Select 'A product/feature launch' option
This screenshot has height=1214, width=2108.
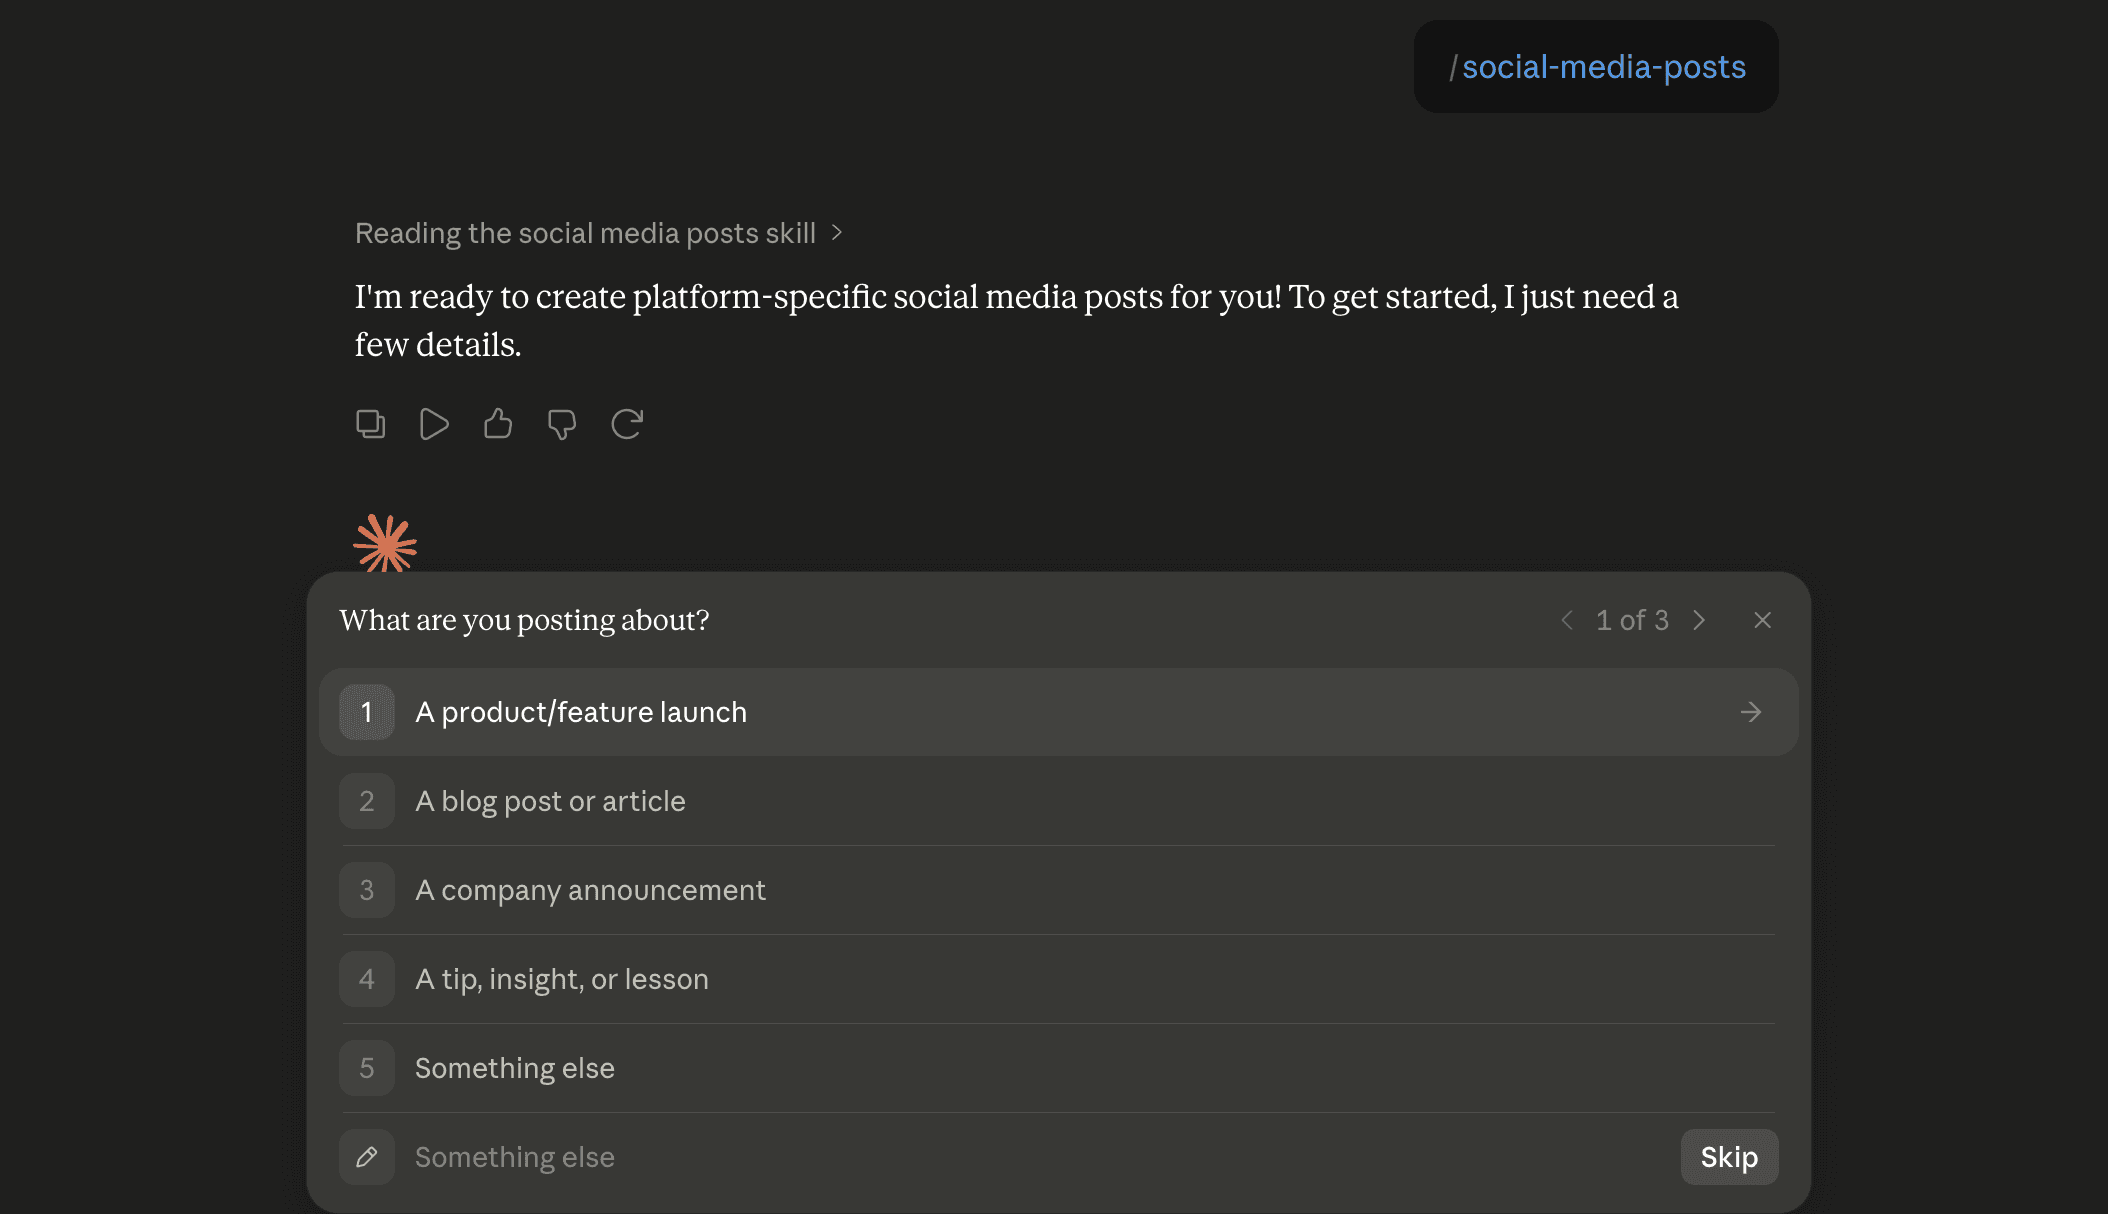pos(1058,712)
